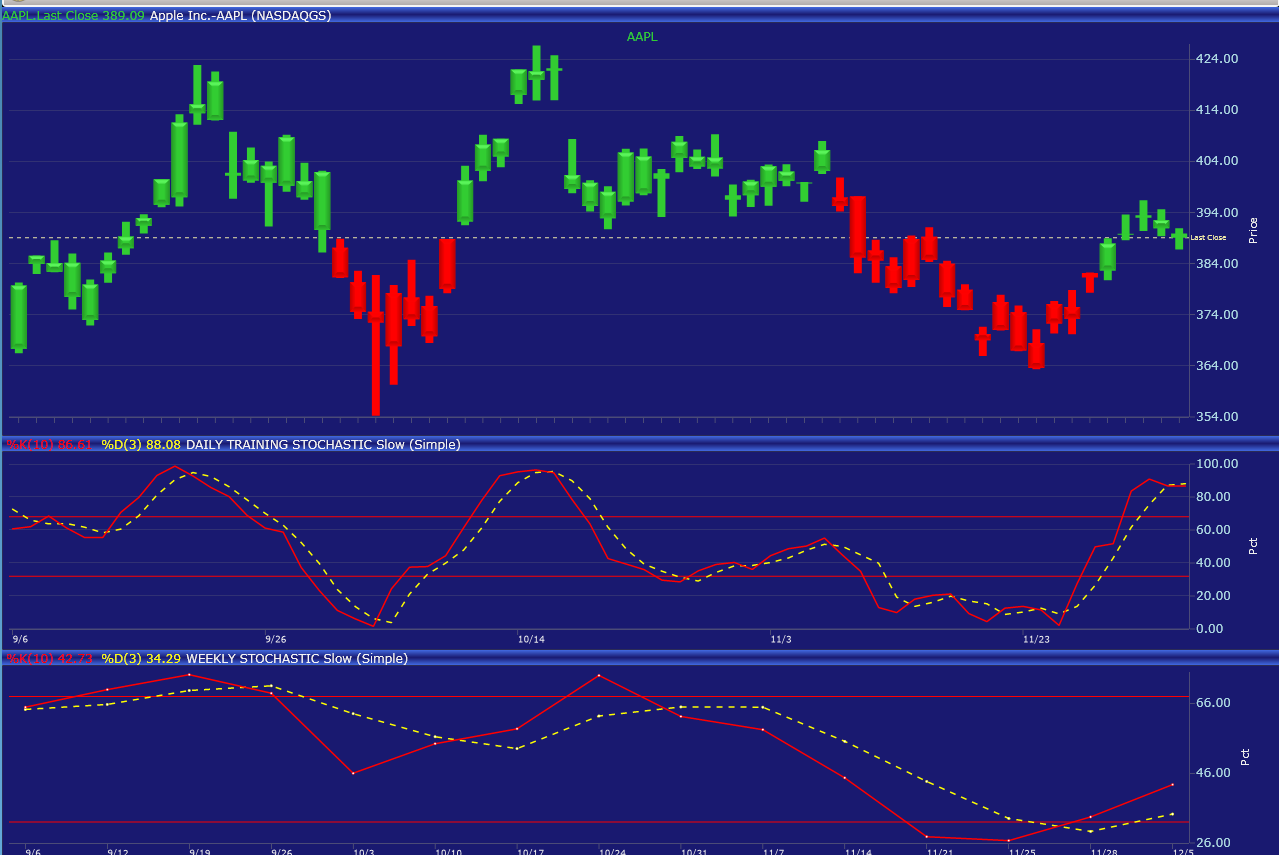Click the 414.00 price axis label
This screenshot has width=1279, height=855.
[1217, 109]
